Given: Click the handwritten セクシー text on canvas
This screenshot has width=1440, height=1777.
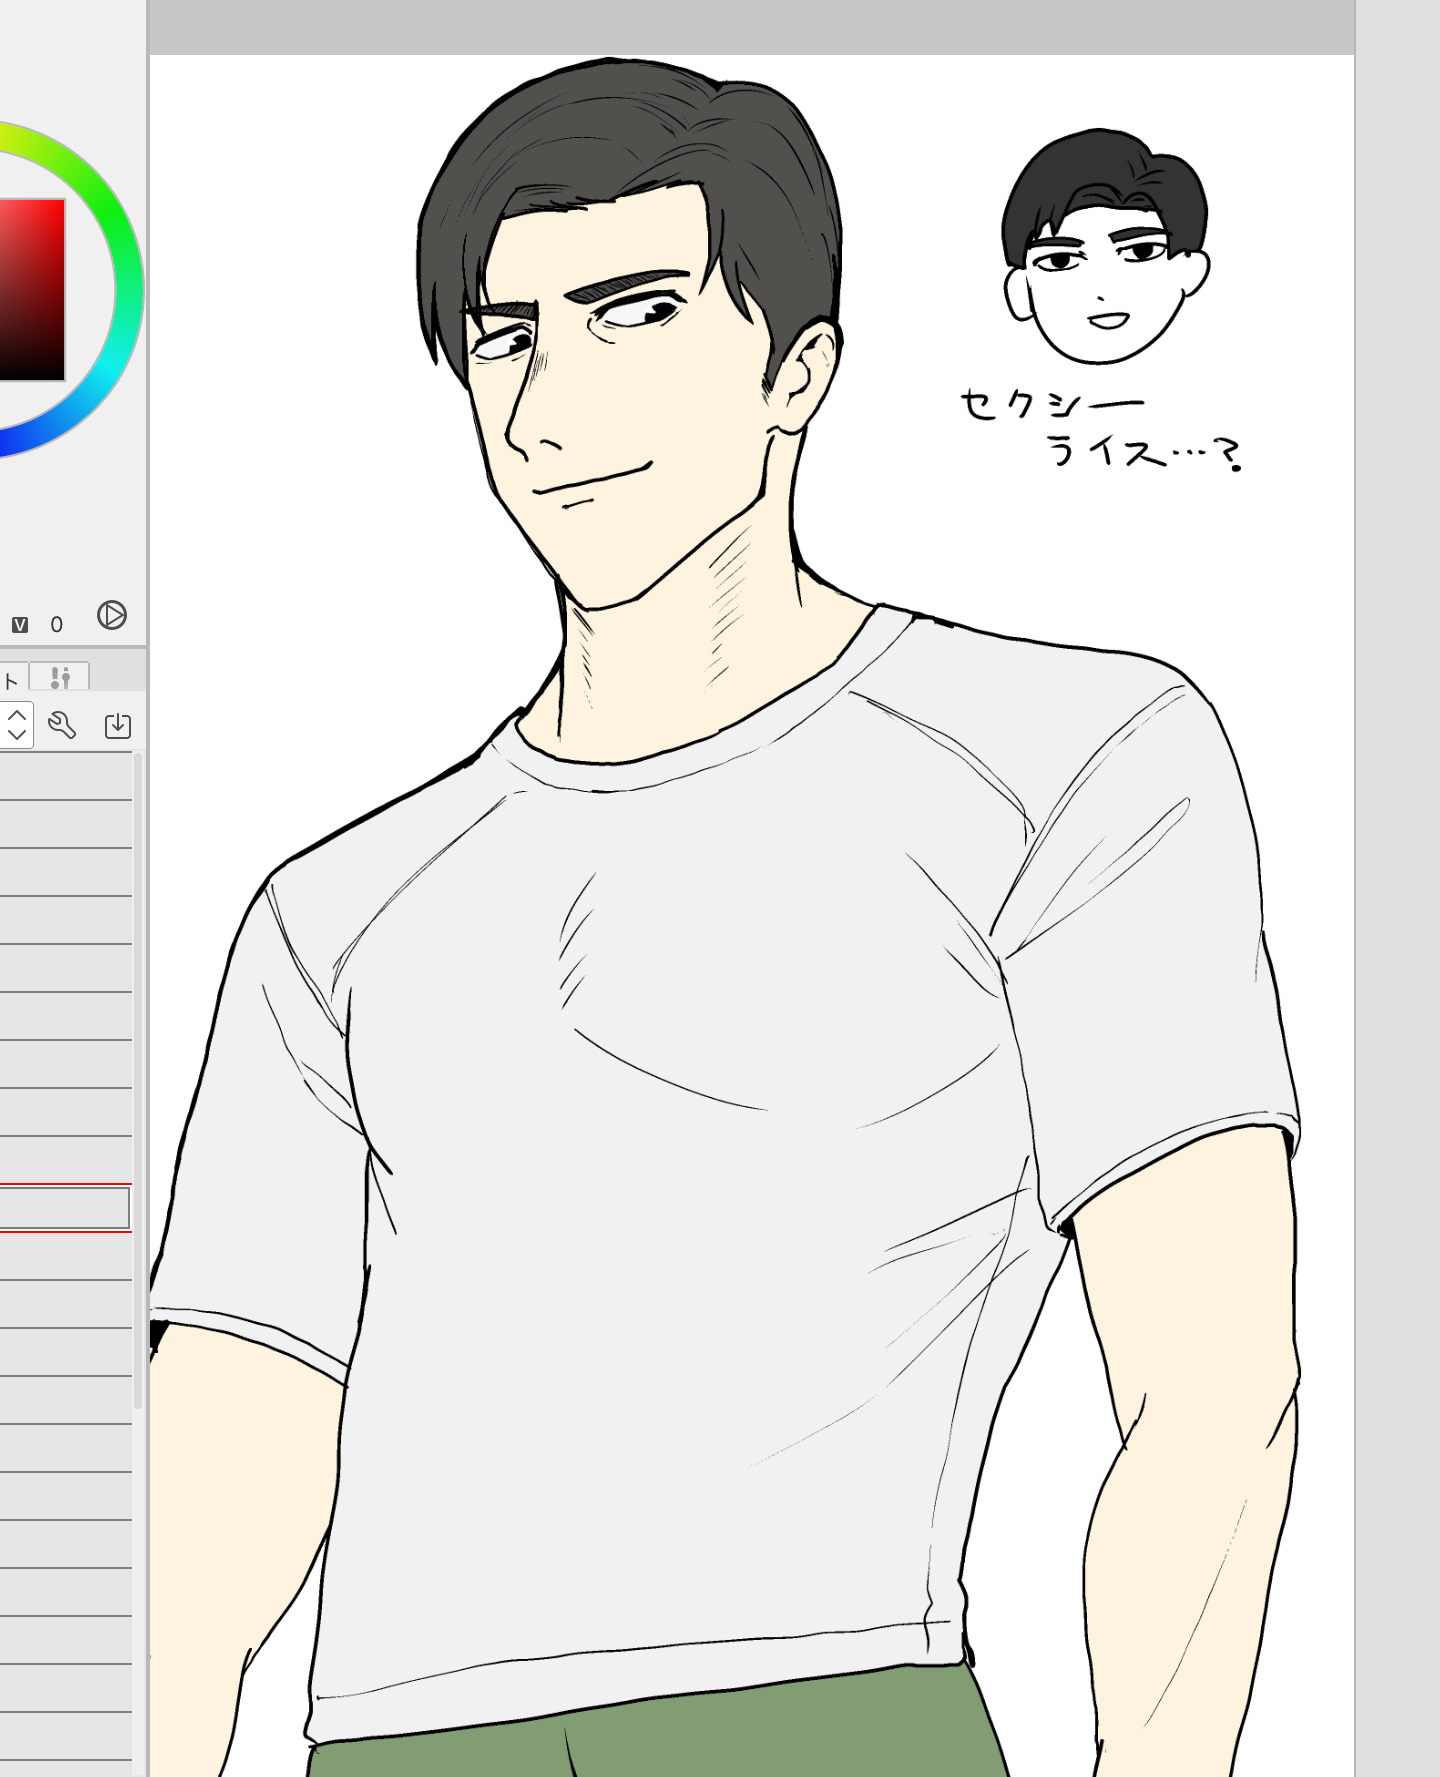Looking at the screenshot, I should pyautogui.click(x=1050, y=404).
